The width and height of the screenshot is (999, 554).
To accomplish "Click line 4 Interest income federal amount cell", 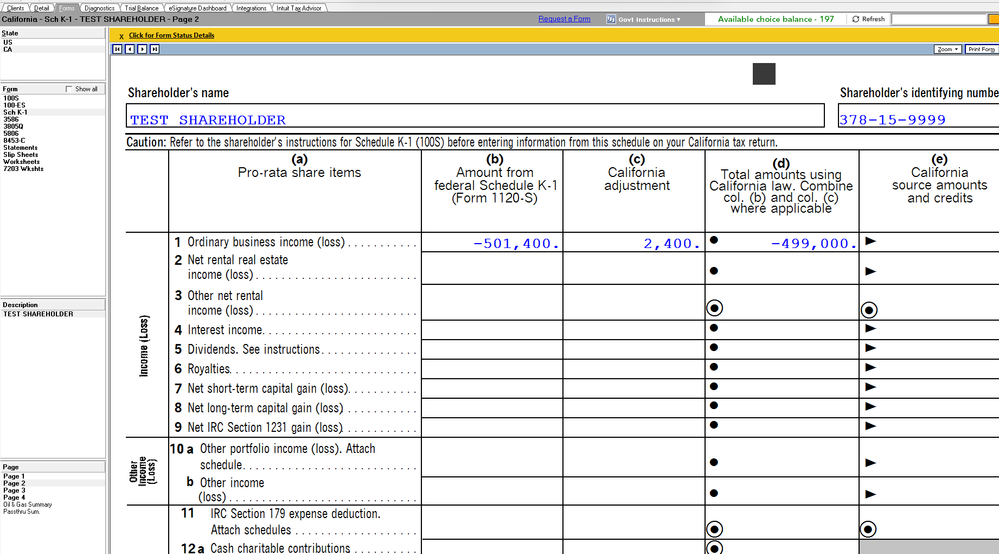I will (x=492, y=330).
